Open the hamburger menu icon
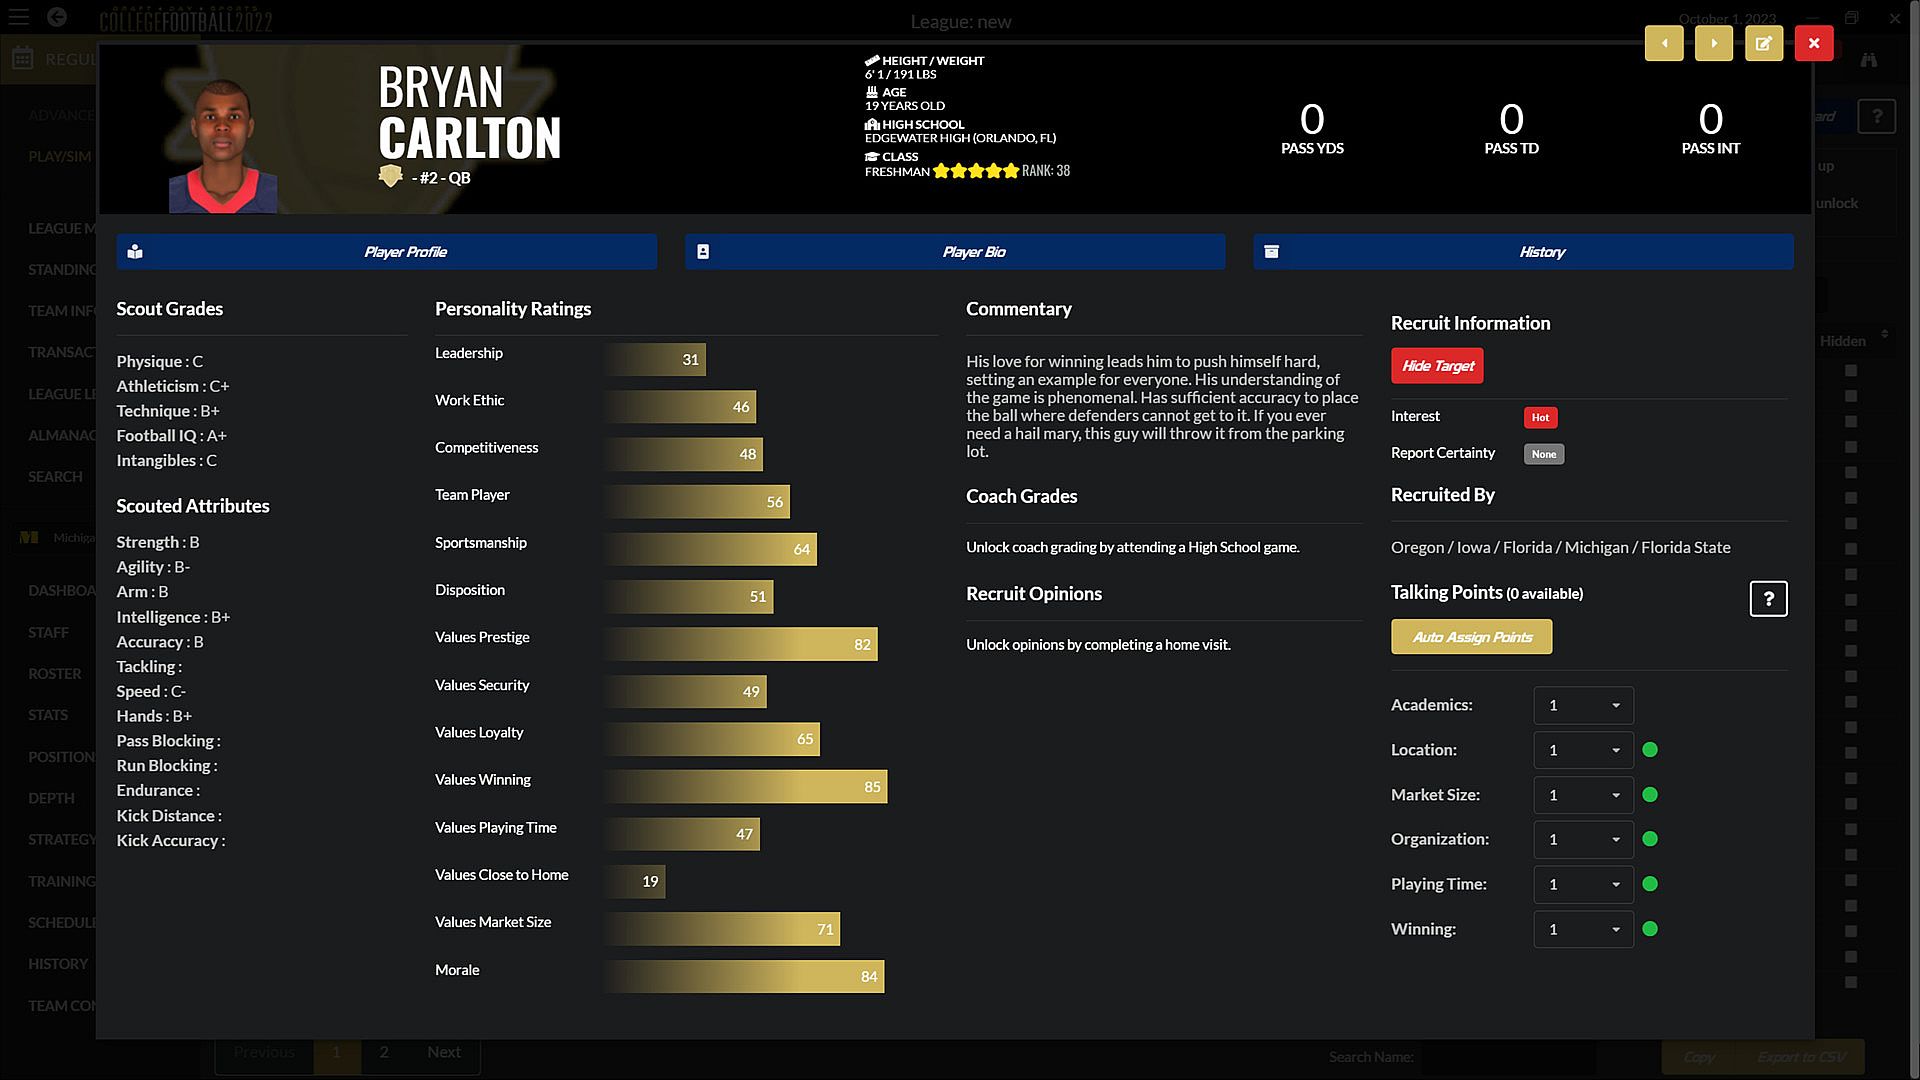The width and height of the screenshot is (1920, 1080). pos(18,17)
